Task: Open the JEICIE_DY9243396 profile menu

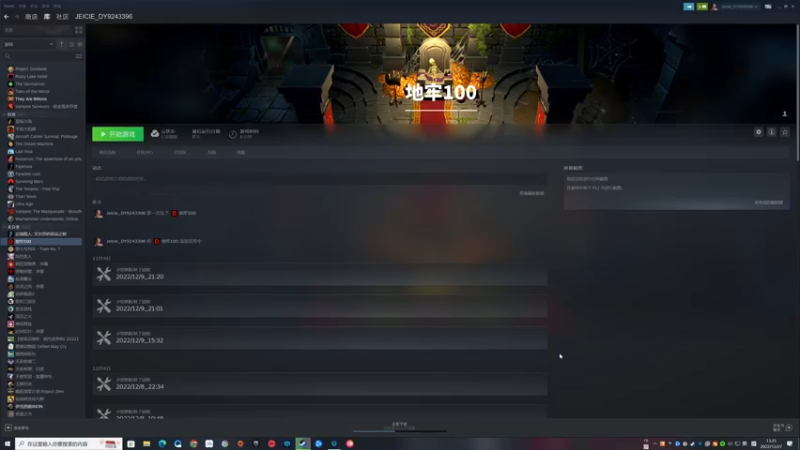Action: point(104,17)
